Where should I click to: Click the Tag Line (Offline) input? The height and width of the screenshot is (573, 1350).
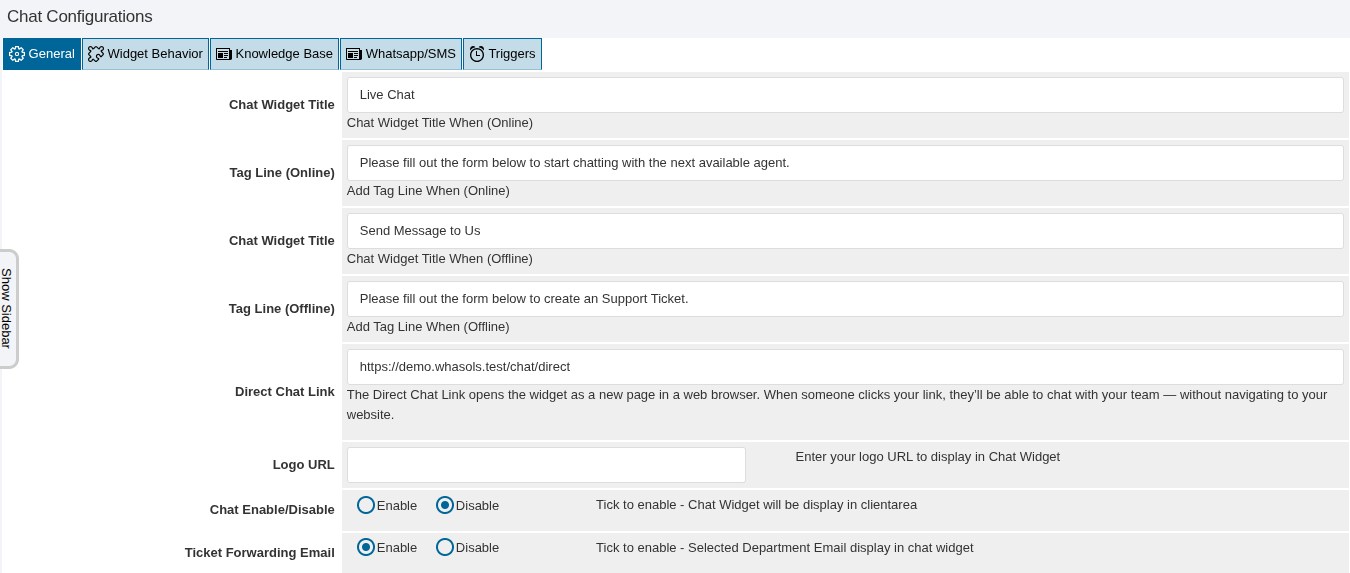(845, 299)
